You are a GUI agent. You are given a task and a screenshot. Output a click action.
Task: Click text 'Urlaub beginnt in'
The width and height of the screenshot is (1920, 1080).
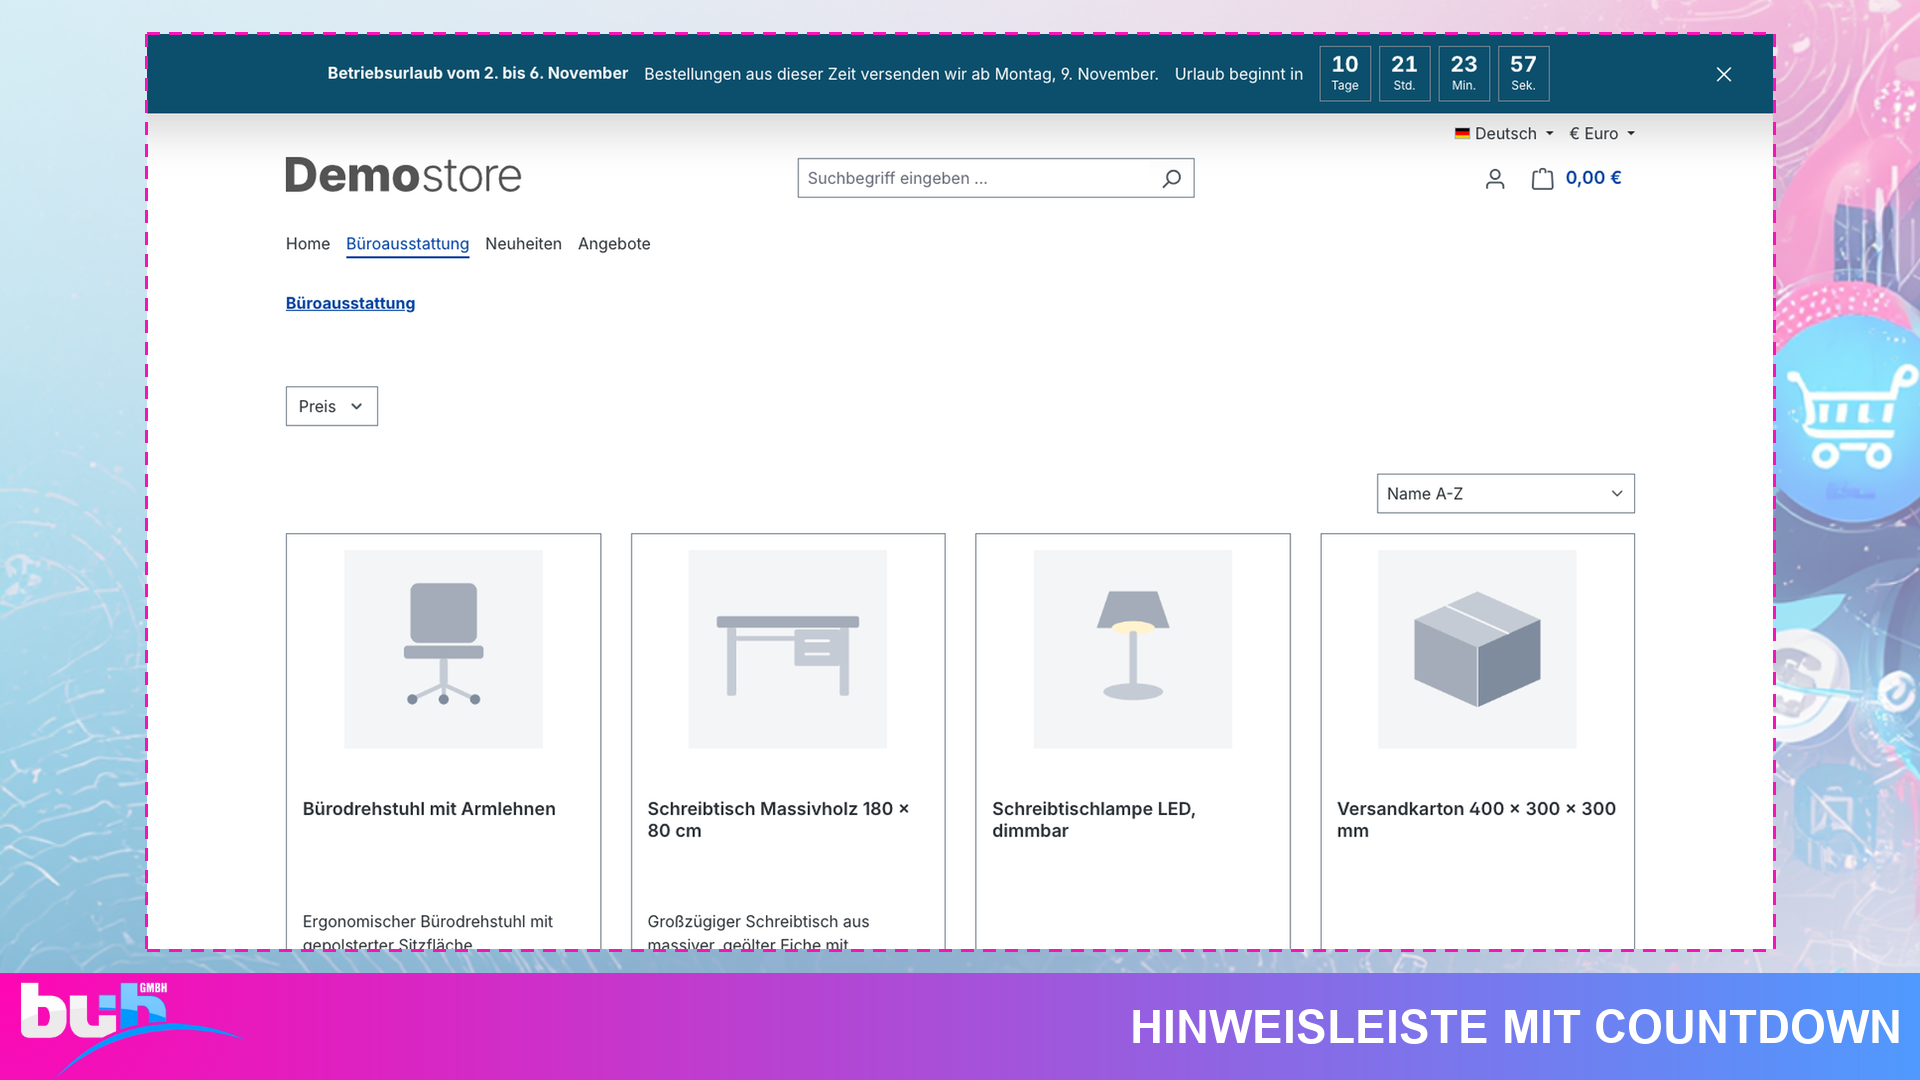[1239, 74]
